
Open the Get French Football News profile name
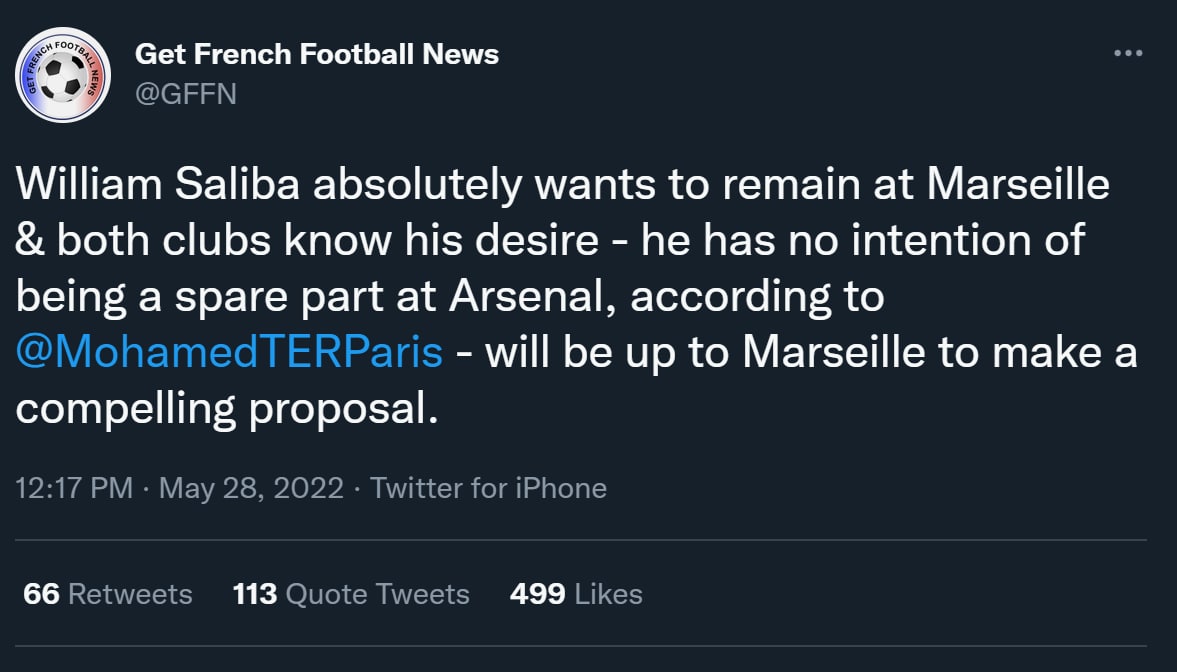pos(316,54)
